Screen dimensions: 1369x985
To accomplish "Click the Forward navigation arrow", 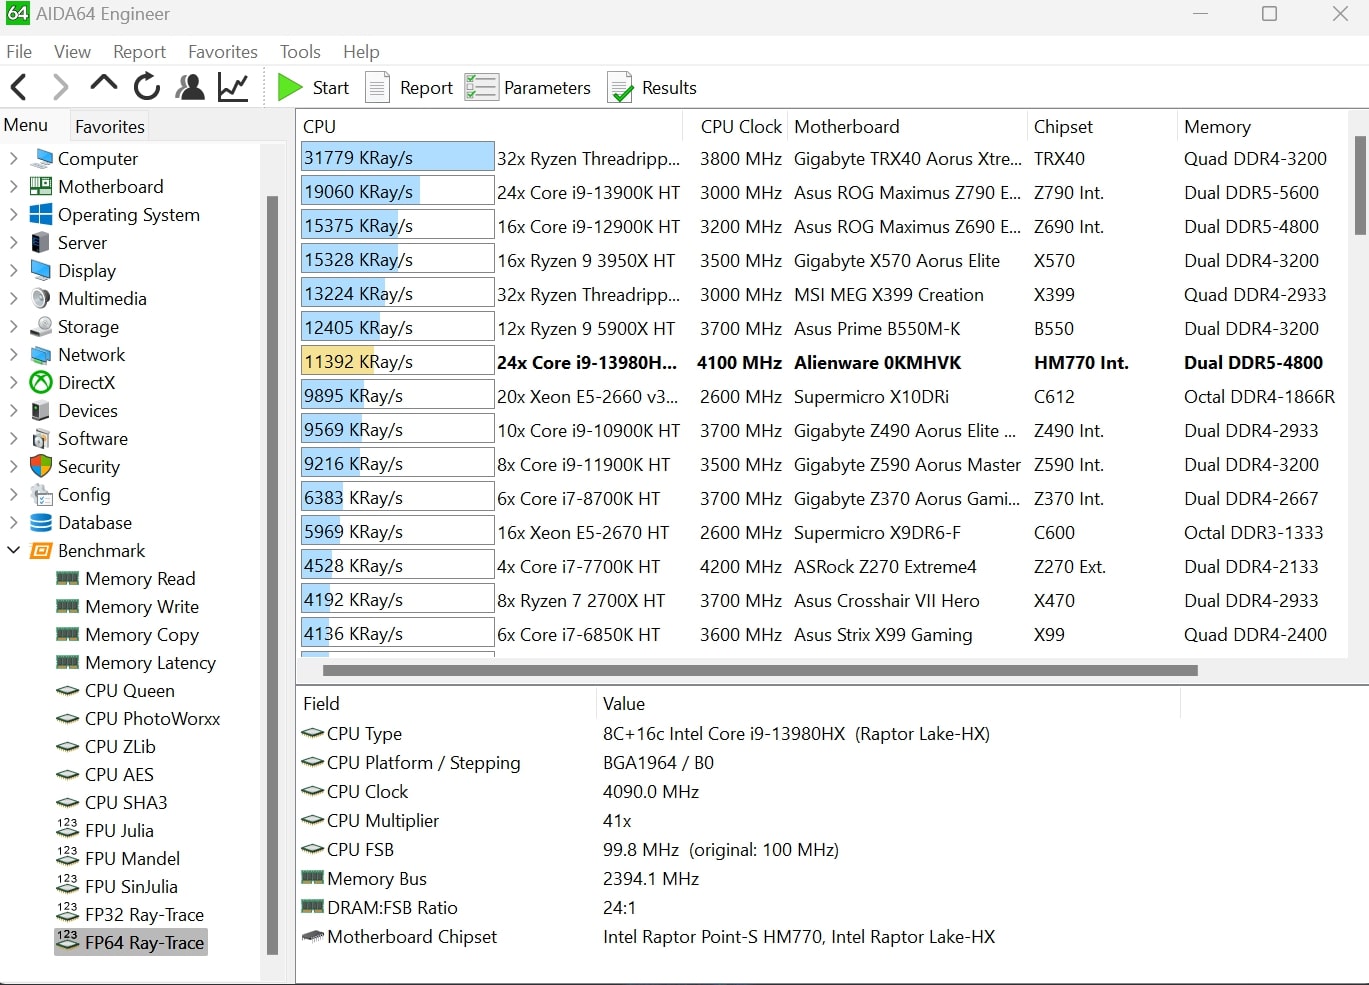I will (x=60, y=87).
